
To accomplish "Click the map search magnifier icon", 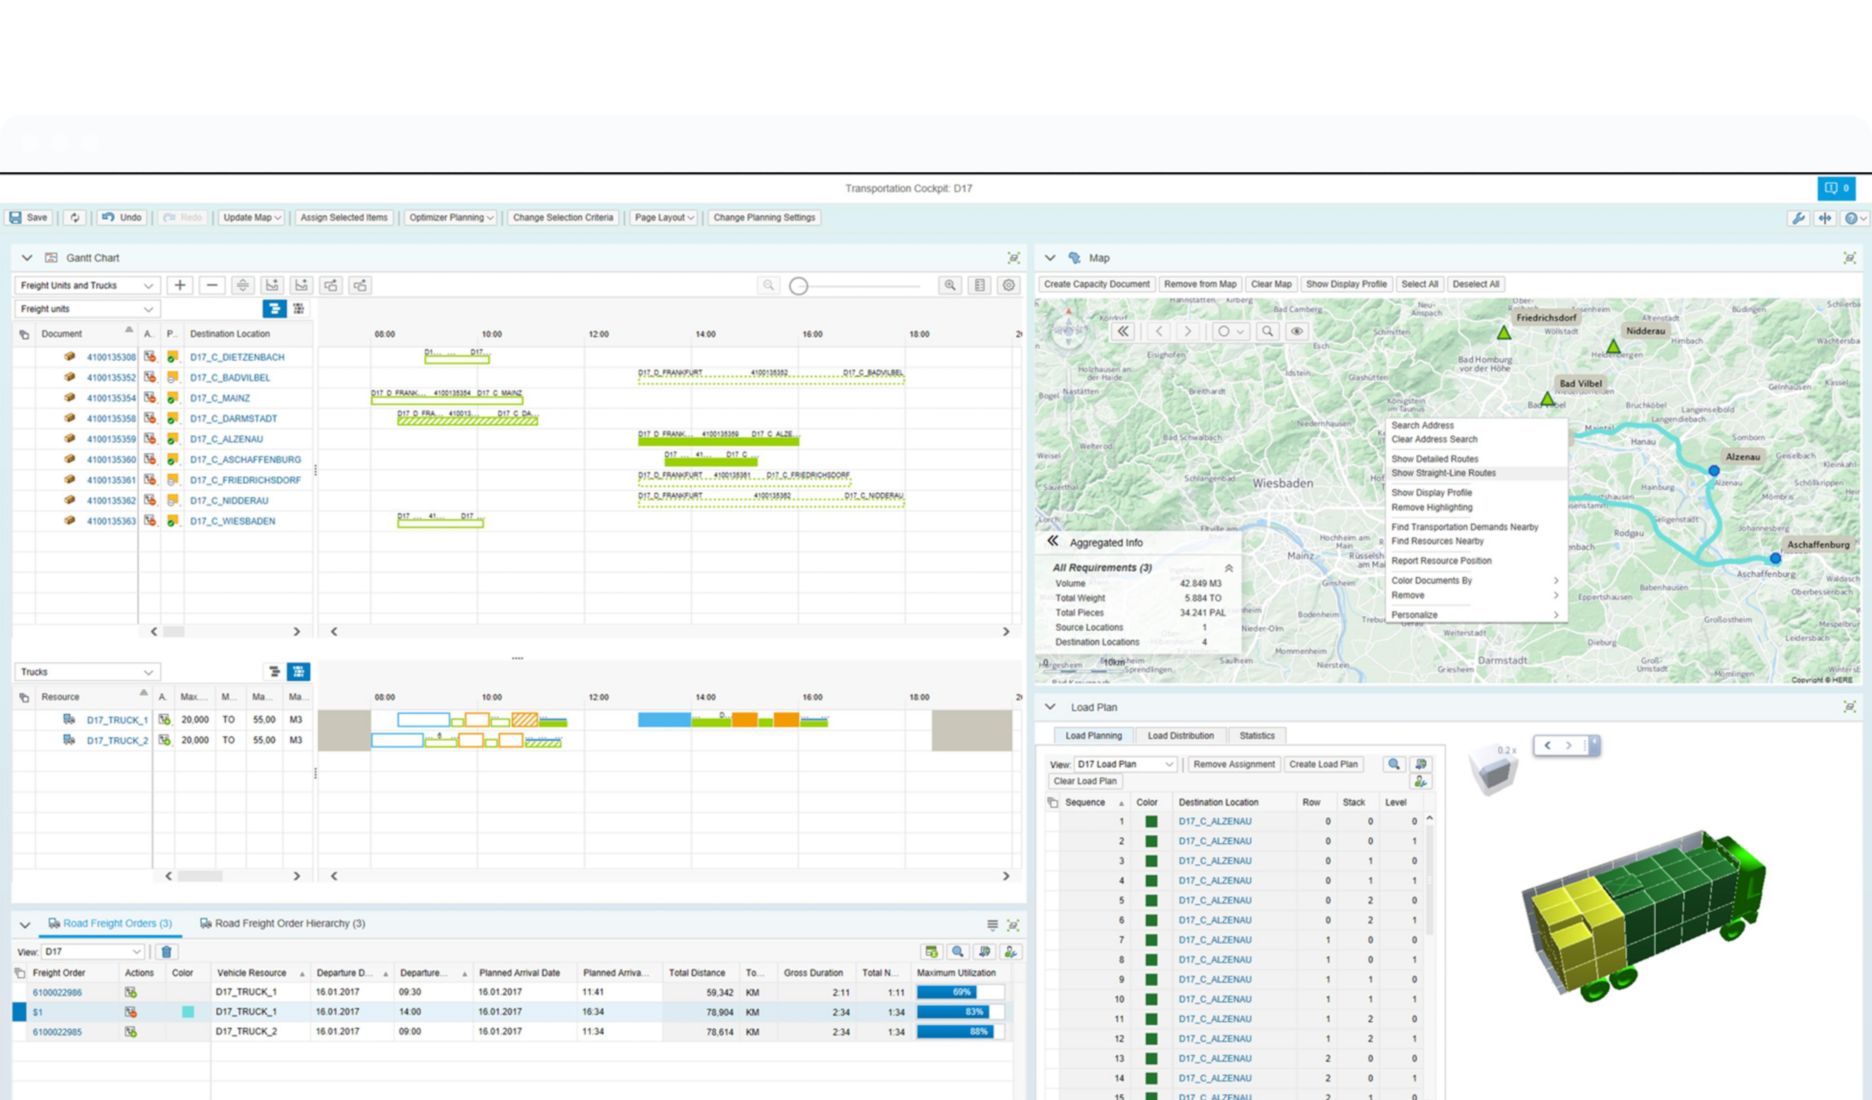I will (x=1267, y=331).
